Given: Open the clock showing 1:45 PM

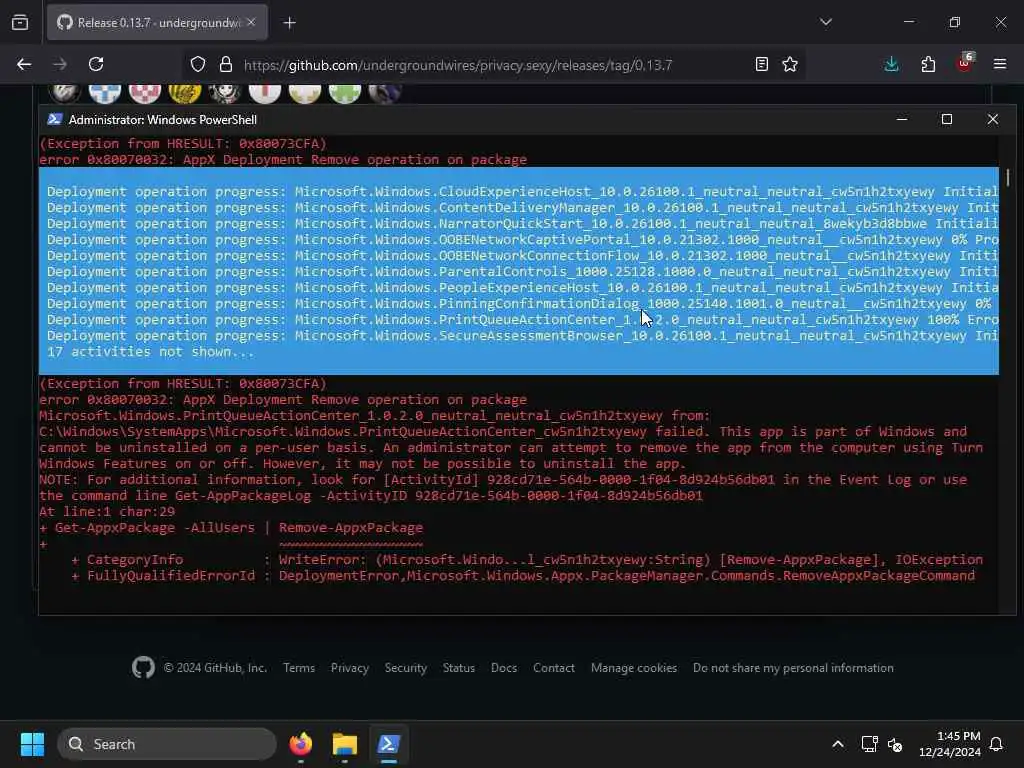Looking at the screenshot, I should click(x=950, y=744).
